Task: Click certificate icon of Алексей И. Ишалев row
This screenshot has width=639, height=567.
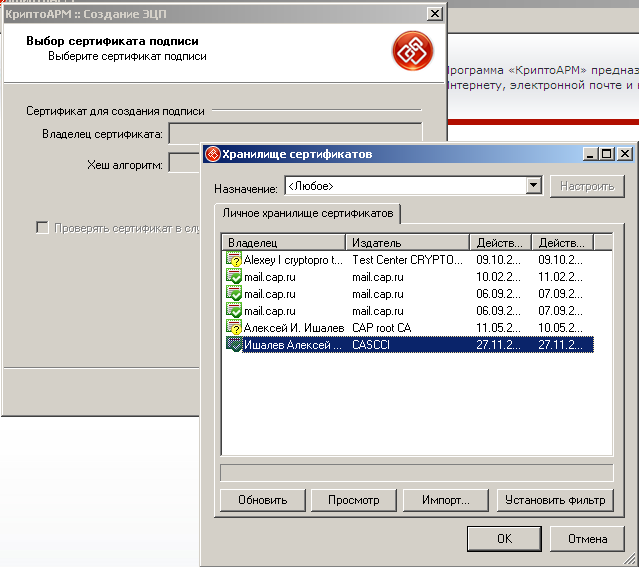Action: point(234,328)
